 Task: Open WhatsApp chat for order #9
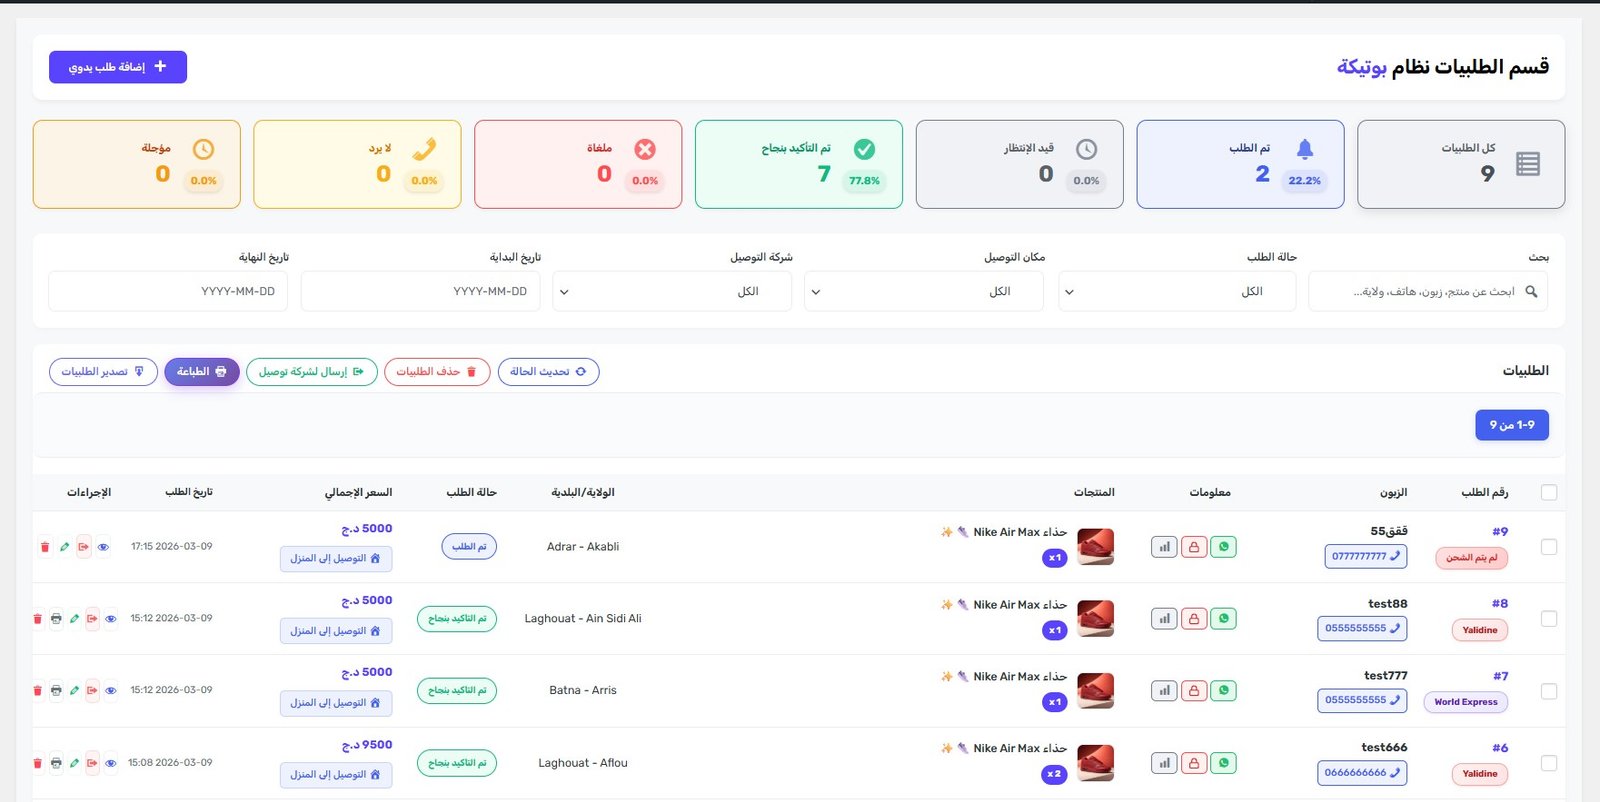click(1223, 547)
